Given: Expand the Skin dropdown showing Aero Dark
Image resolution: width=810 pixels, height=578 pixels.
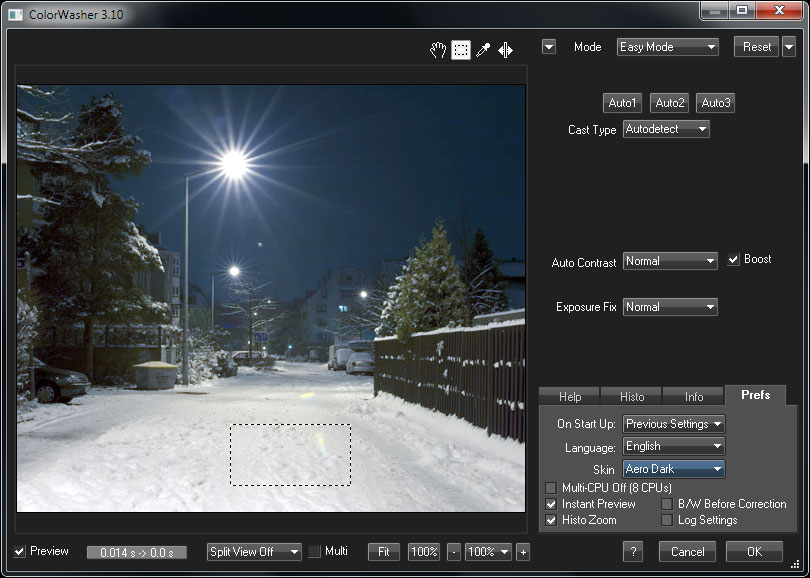Looking at the screenshot, I should pyautogui.click(x=673, y=468).
